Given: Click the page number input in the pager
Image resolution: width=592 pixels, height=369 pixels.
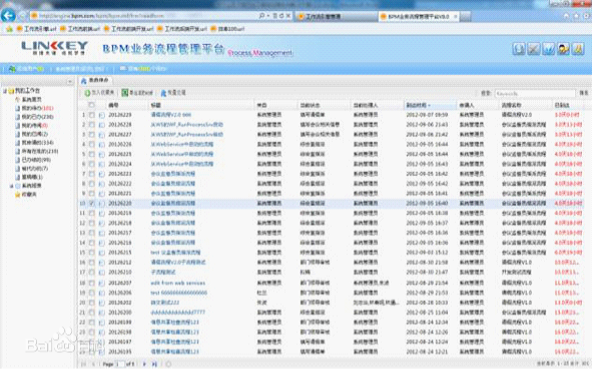Looking at the screenshot, I should click(x=120, y=364).
